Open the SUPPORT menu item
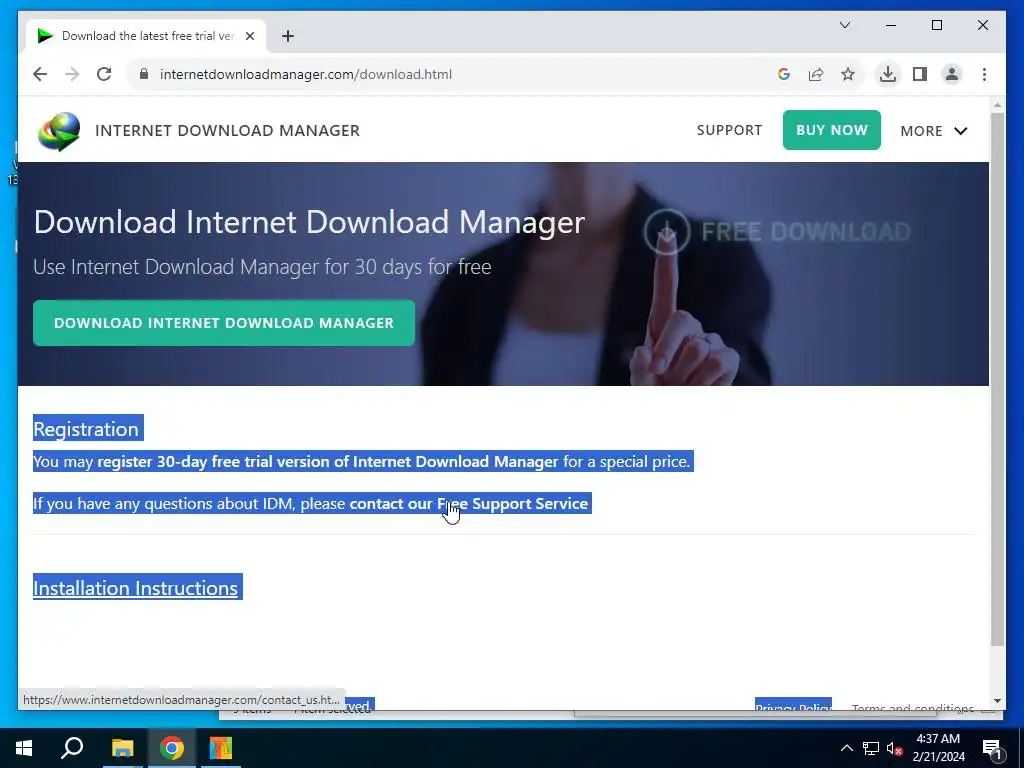1024x768 pixels. 729,130
